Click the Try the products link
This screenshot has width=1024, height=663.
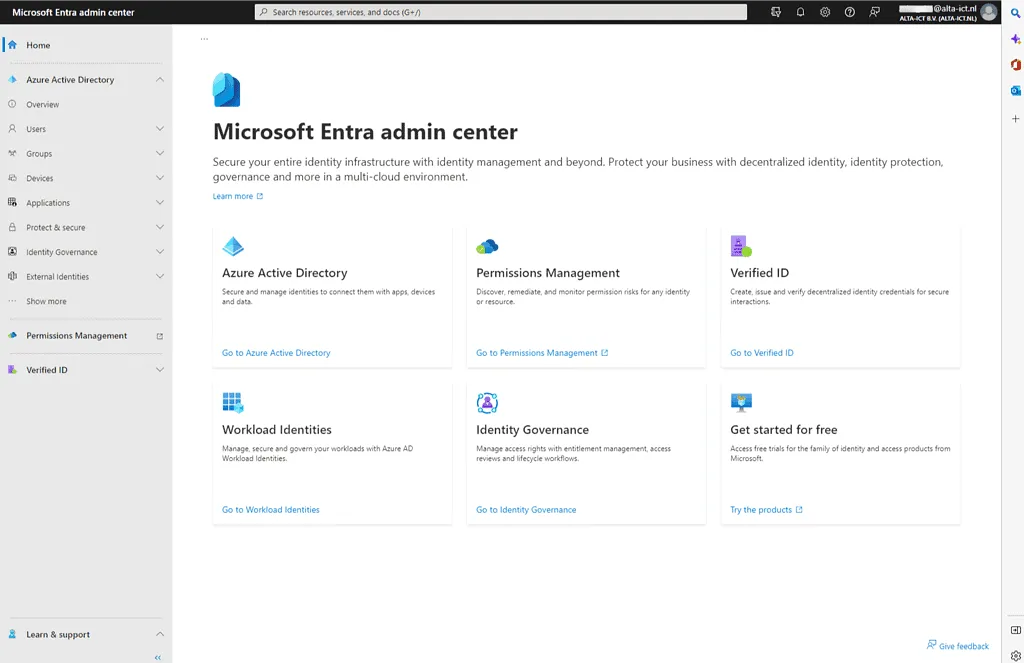pyautogui.click(x=762, y=509)
